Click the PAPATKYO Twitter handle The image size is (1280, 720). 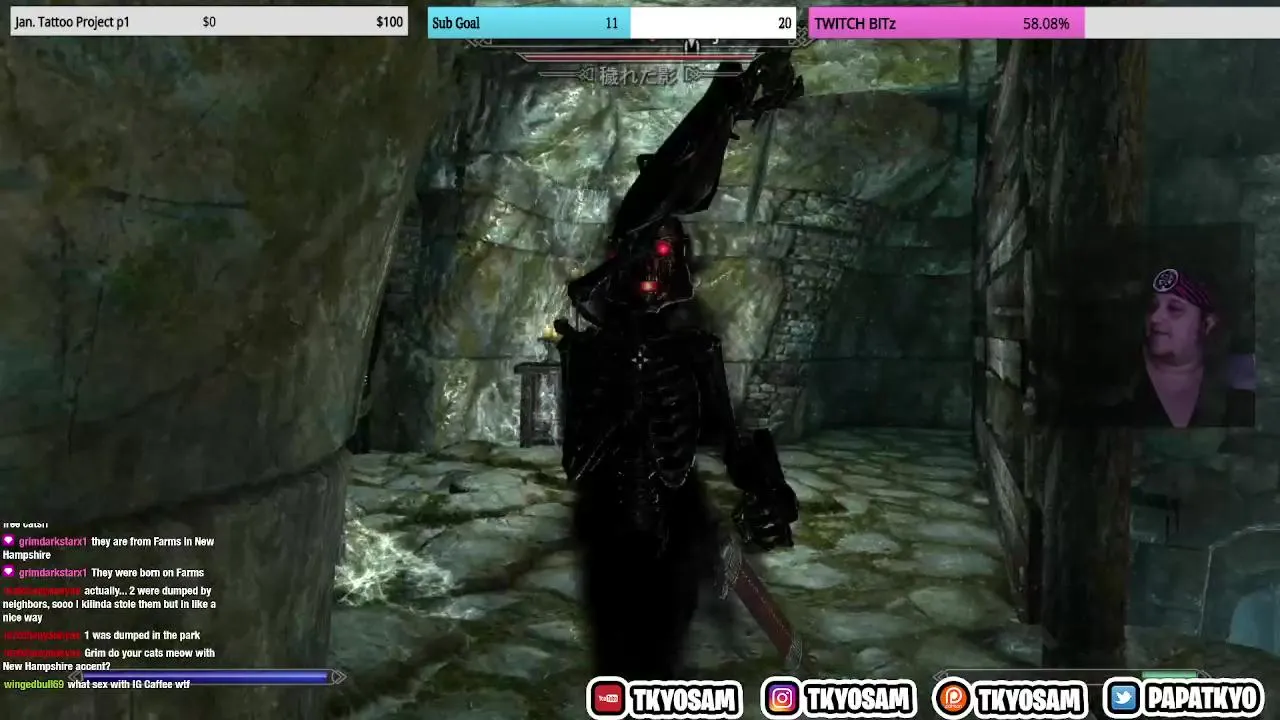click(1203, 699)
